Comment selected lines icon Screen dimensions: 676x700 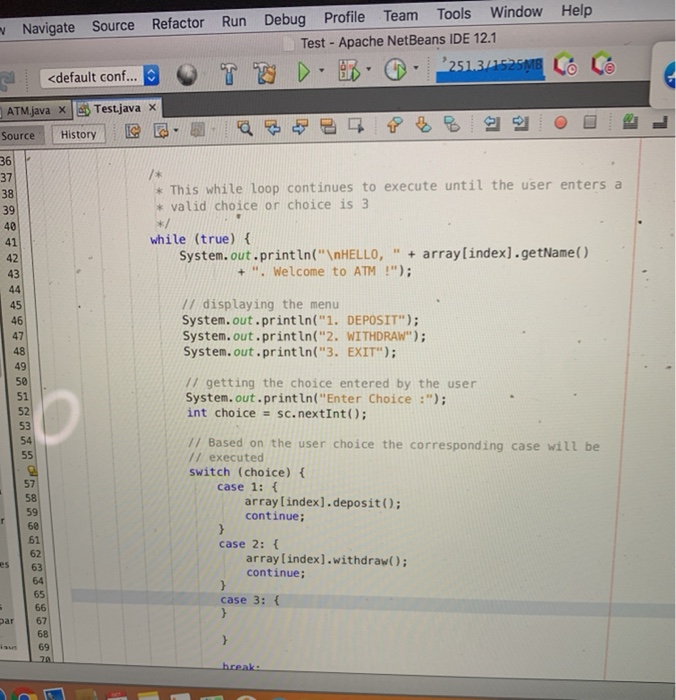tap(630, 121)
